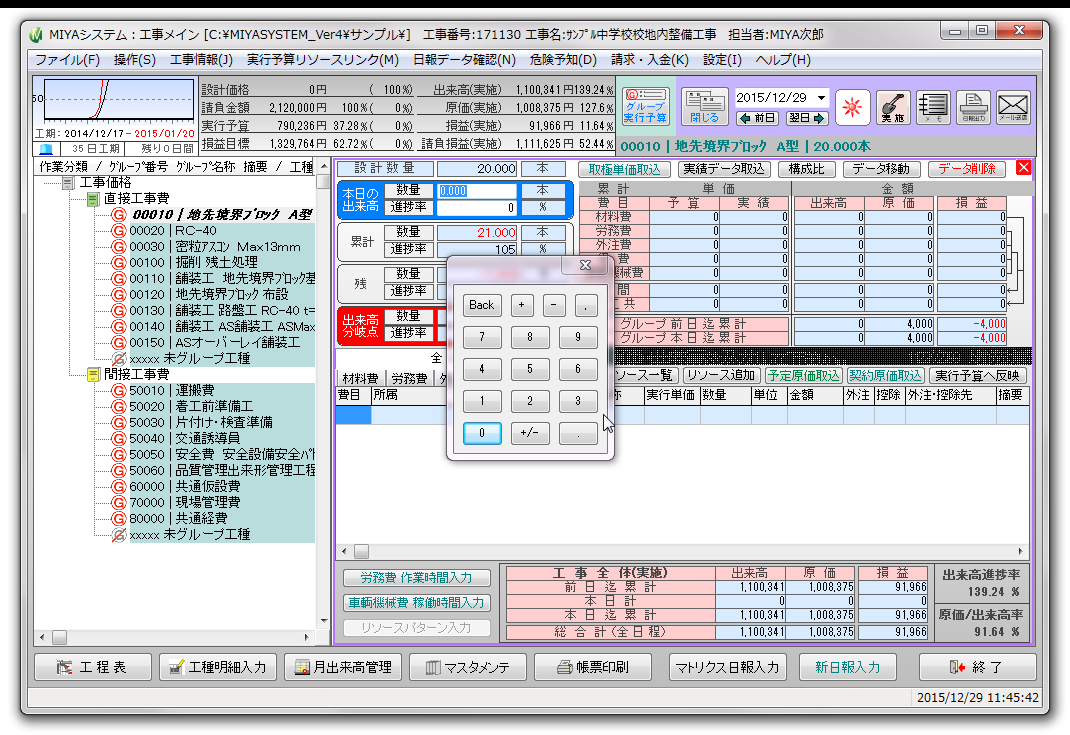Click the 本日の出来高 数量 input field
1070x735 pixels.
tap(476, 190)
